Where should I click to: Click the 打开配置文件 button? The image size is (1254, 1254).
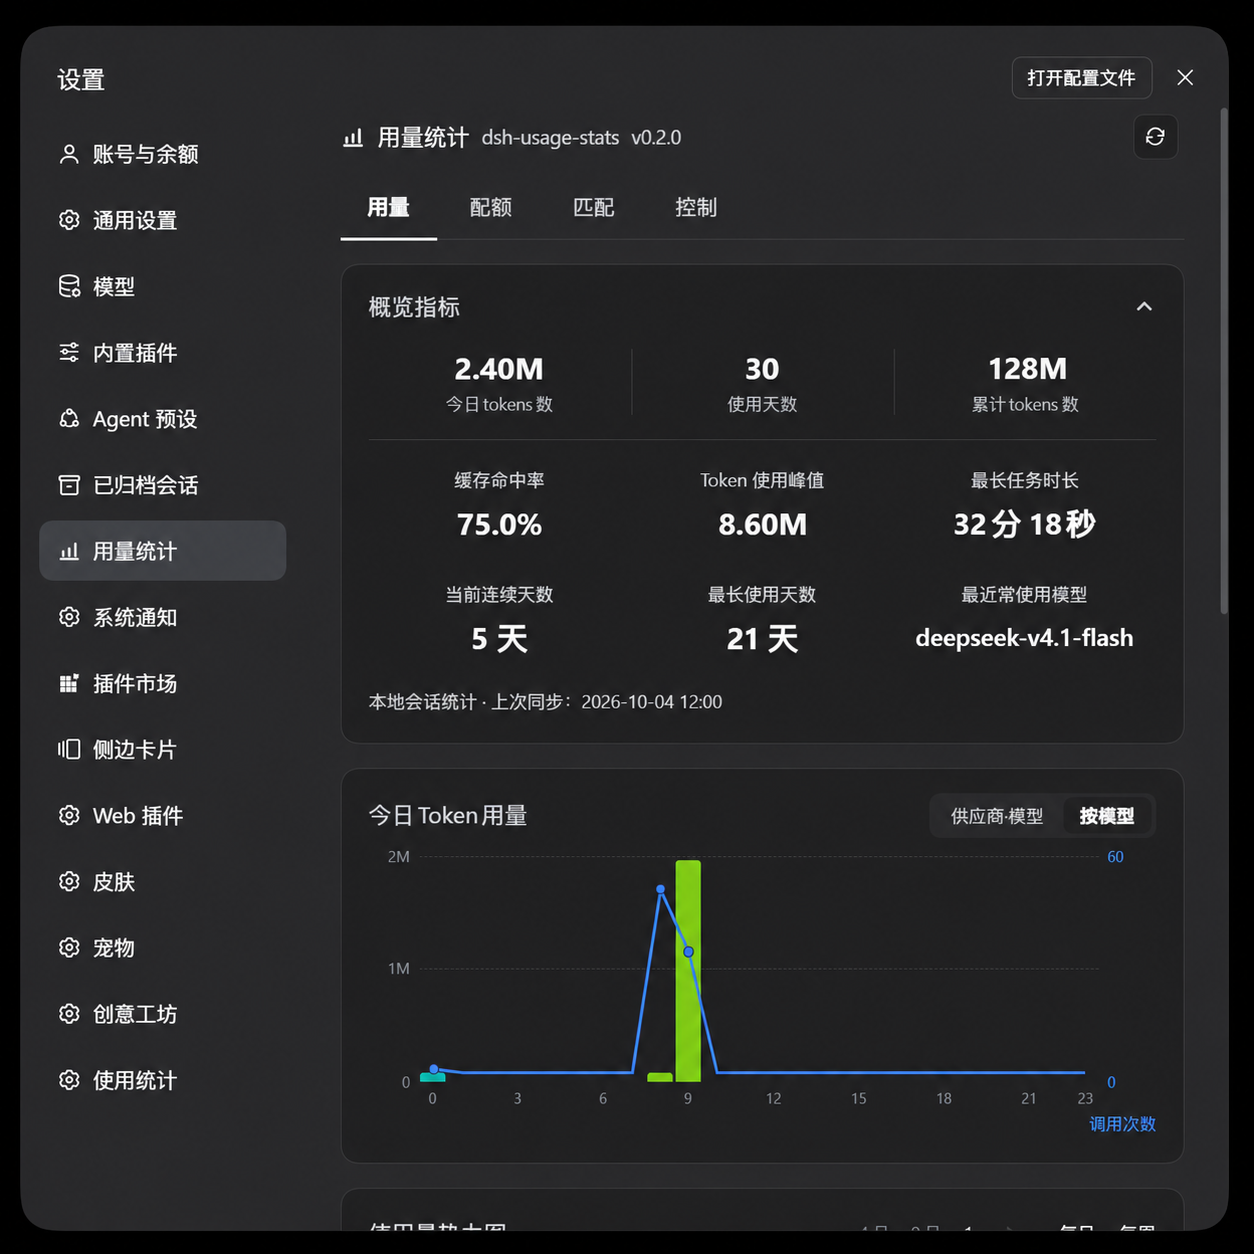1082,78
